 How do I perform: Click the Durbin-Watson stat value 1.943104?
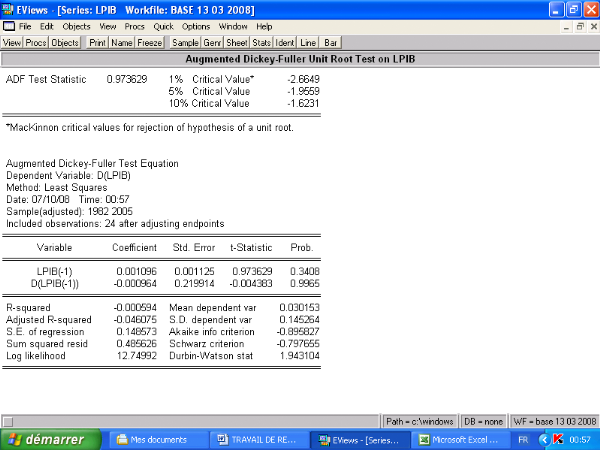[299, 355]
